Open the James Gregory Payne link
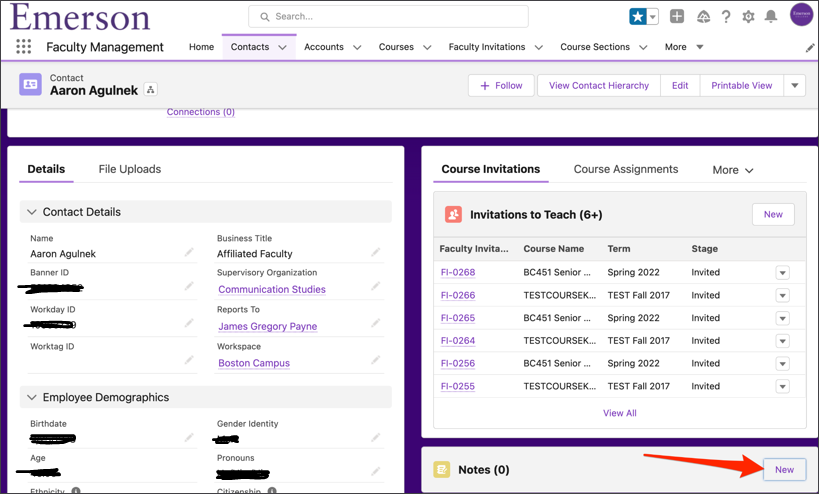 267,326
